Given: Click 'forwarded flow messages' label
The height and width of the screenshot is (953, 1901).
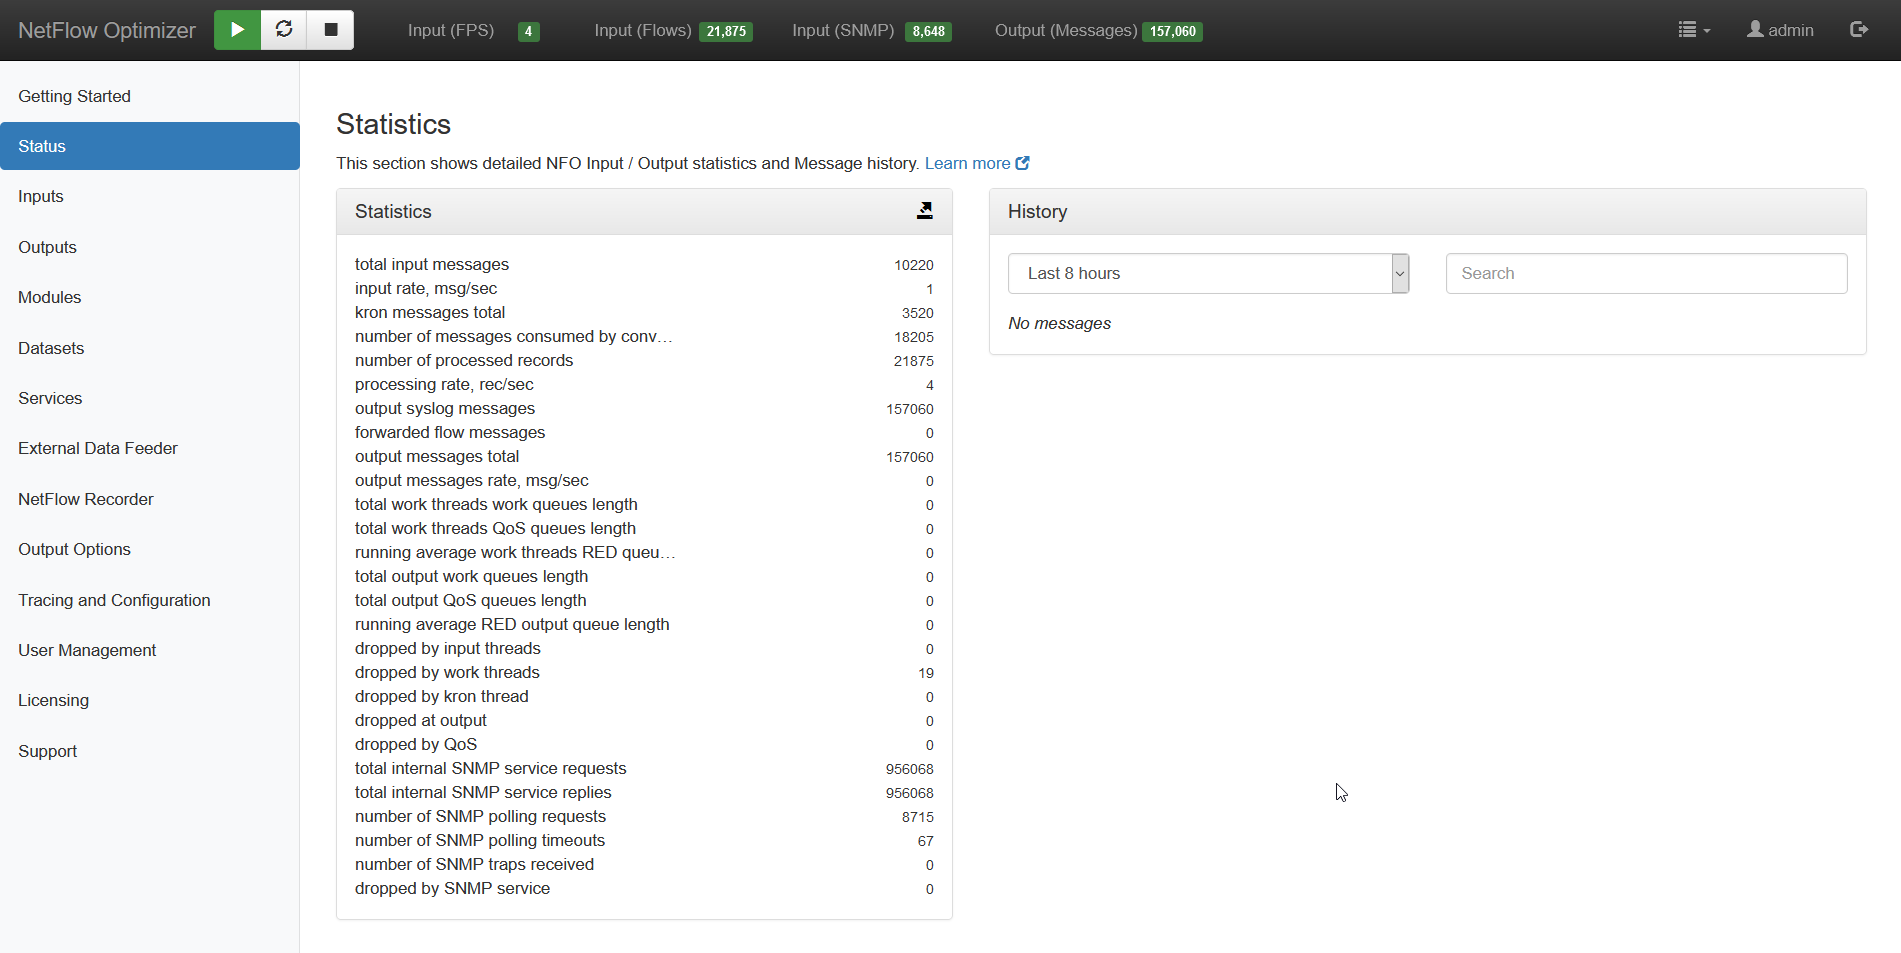Looking at the screenshot, I should [x=450, y=432].
